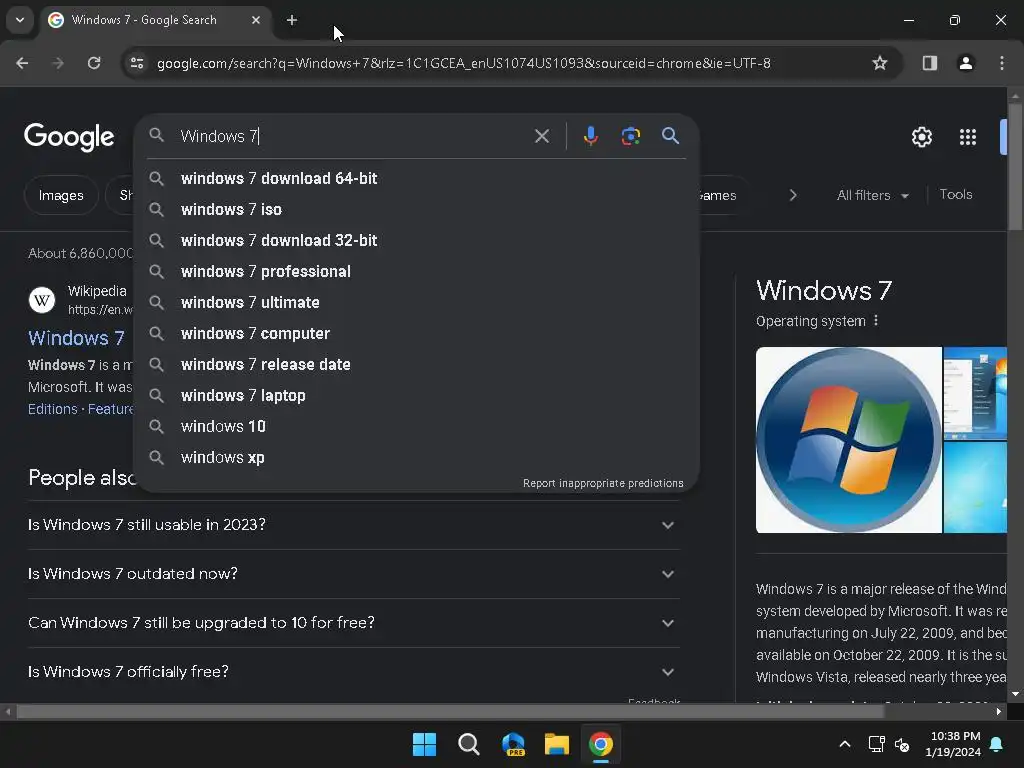Open notifications bell icon
The image size is (1024, 768).
(x=997, y=744)
